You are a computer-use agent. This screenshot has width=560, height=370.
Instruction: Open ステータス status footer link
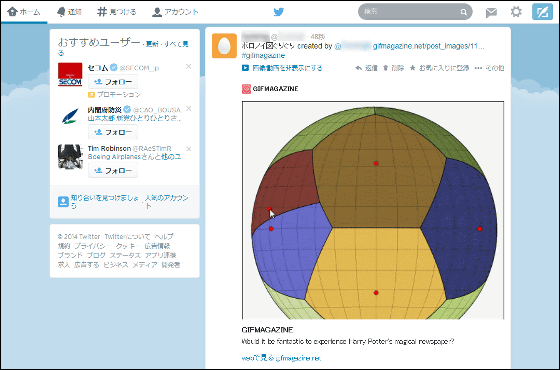coord(125,255)
